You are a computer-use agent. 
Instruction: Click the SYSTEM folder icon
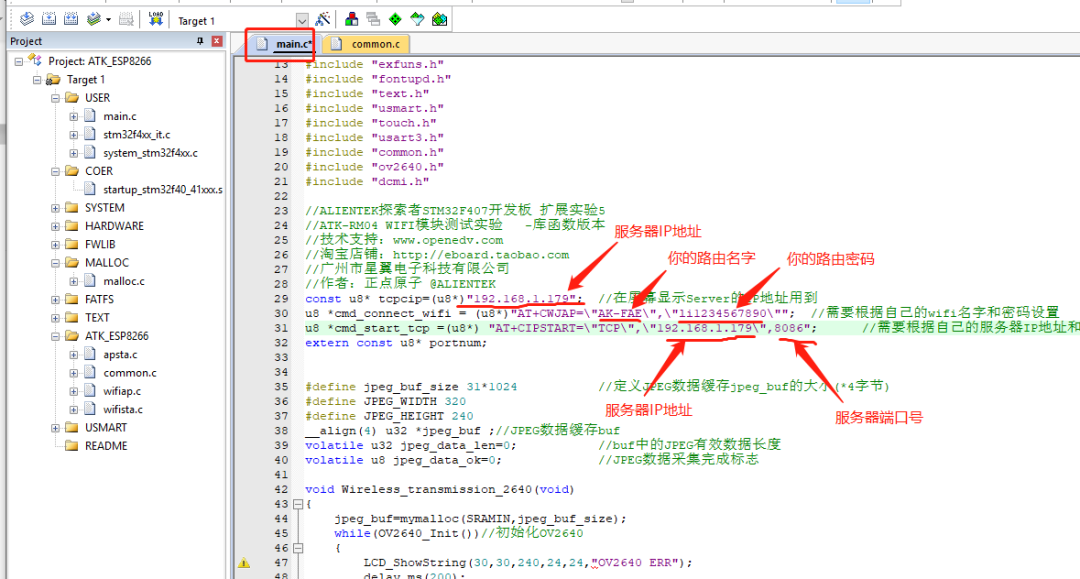72,207
